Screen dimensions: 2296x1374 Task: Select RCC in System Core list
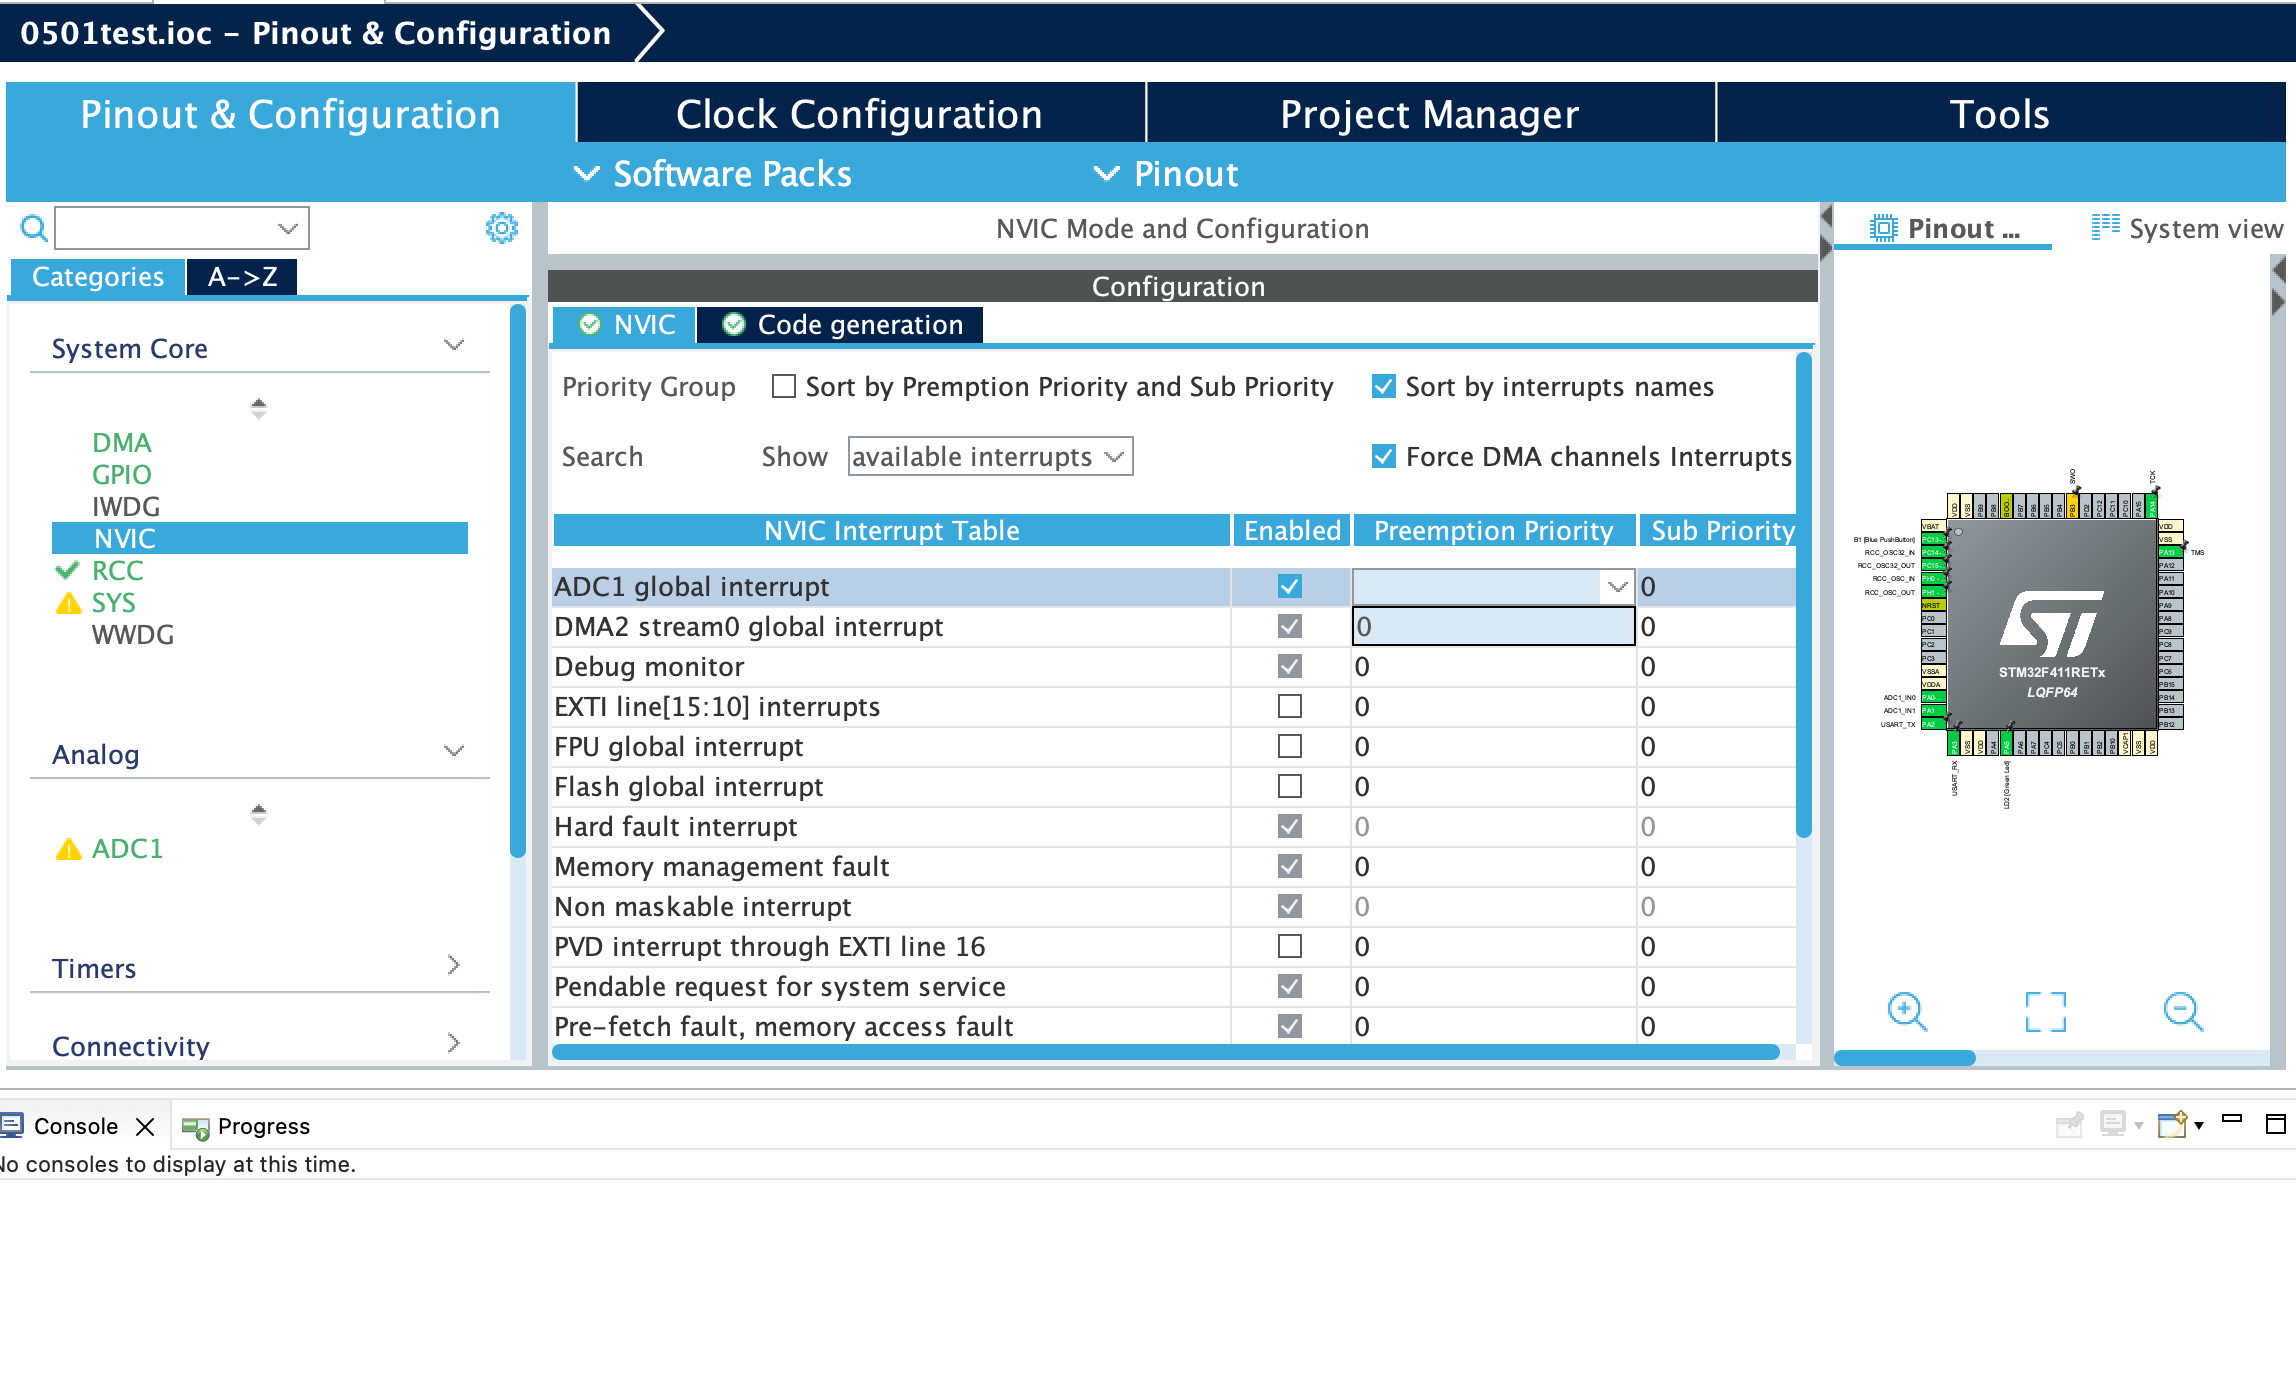pyautogui.click(x=118, y=571)
